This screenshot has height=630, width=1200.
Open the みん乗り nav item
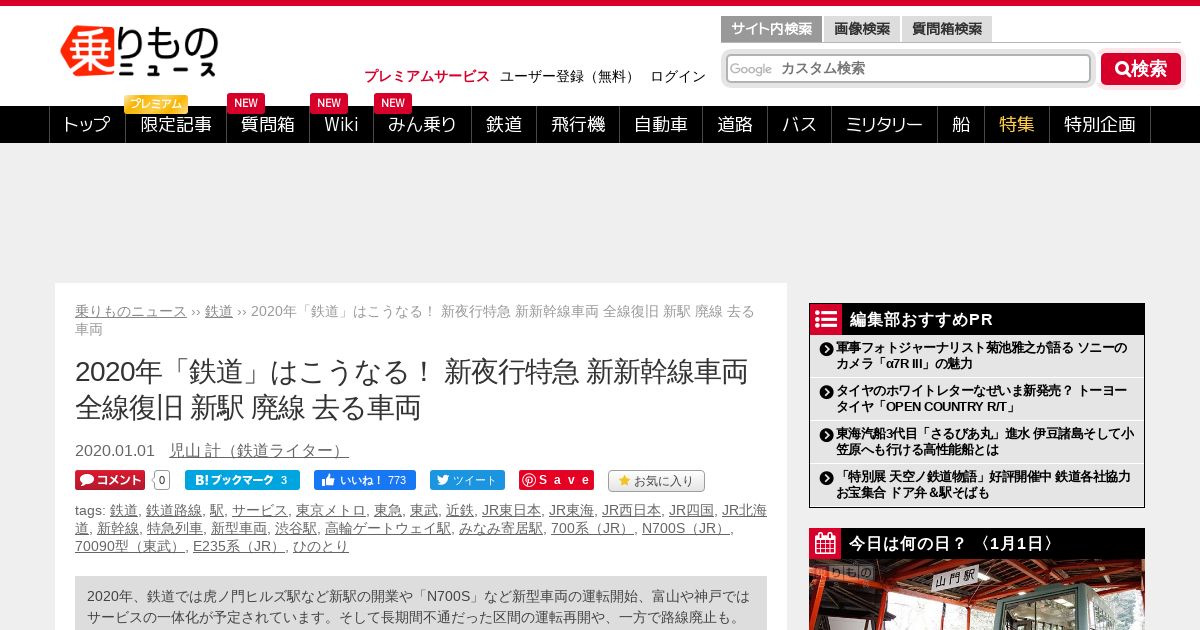click(422, 125)
